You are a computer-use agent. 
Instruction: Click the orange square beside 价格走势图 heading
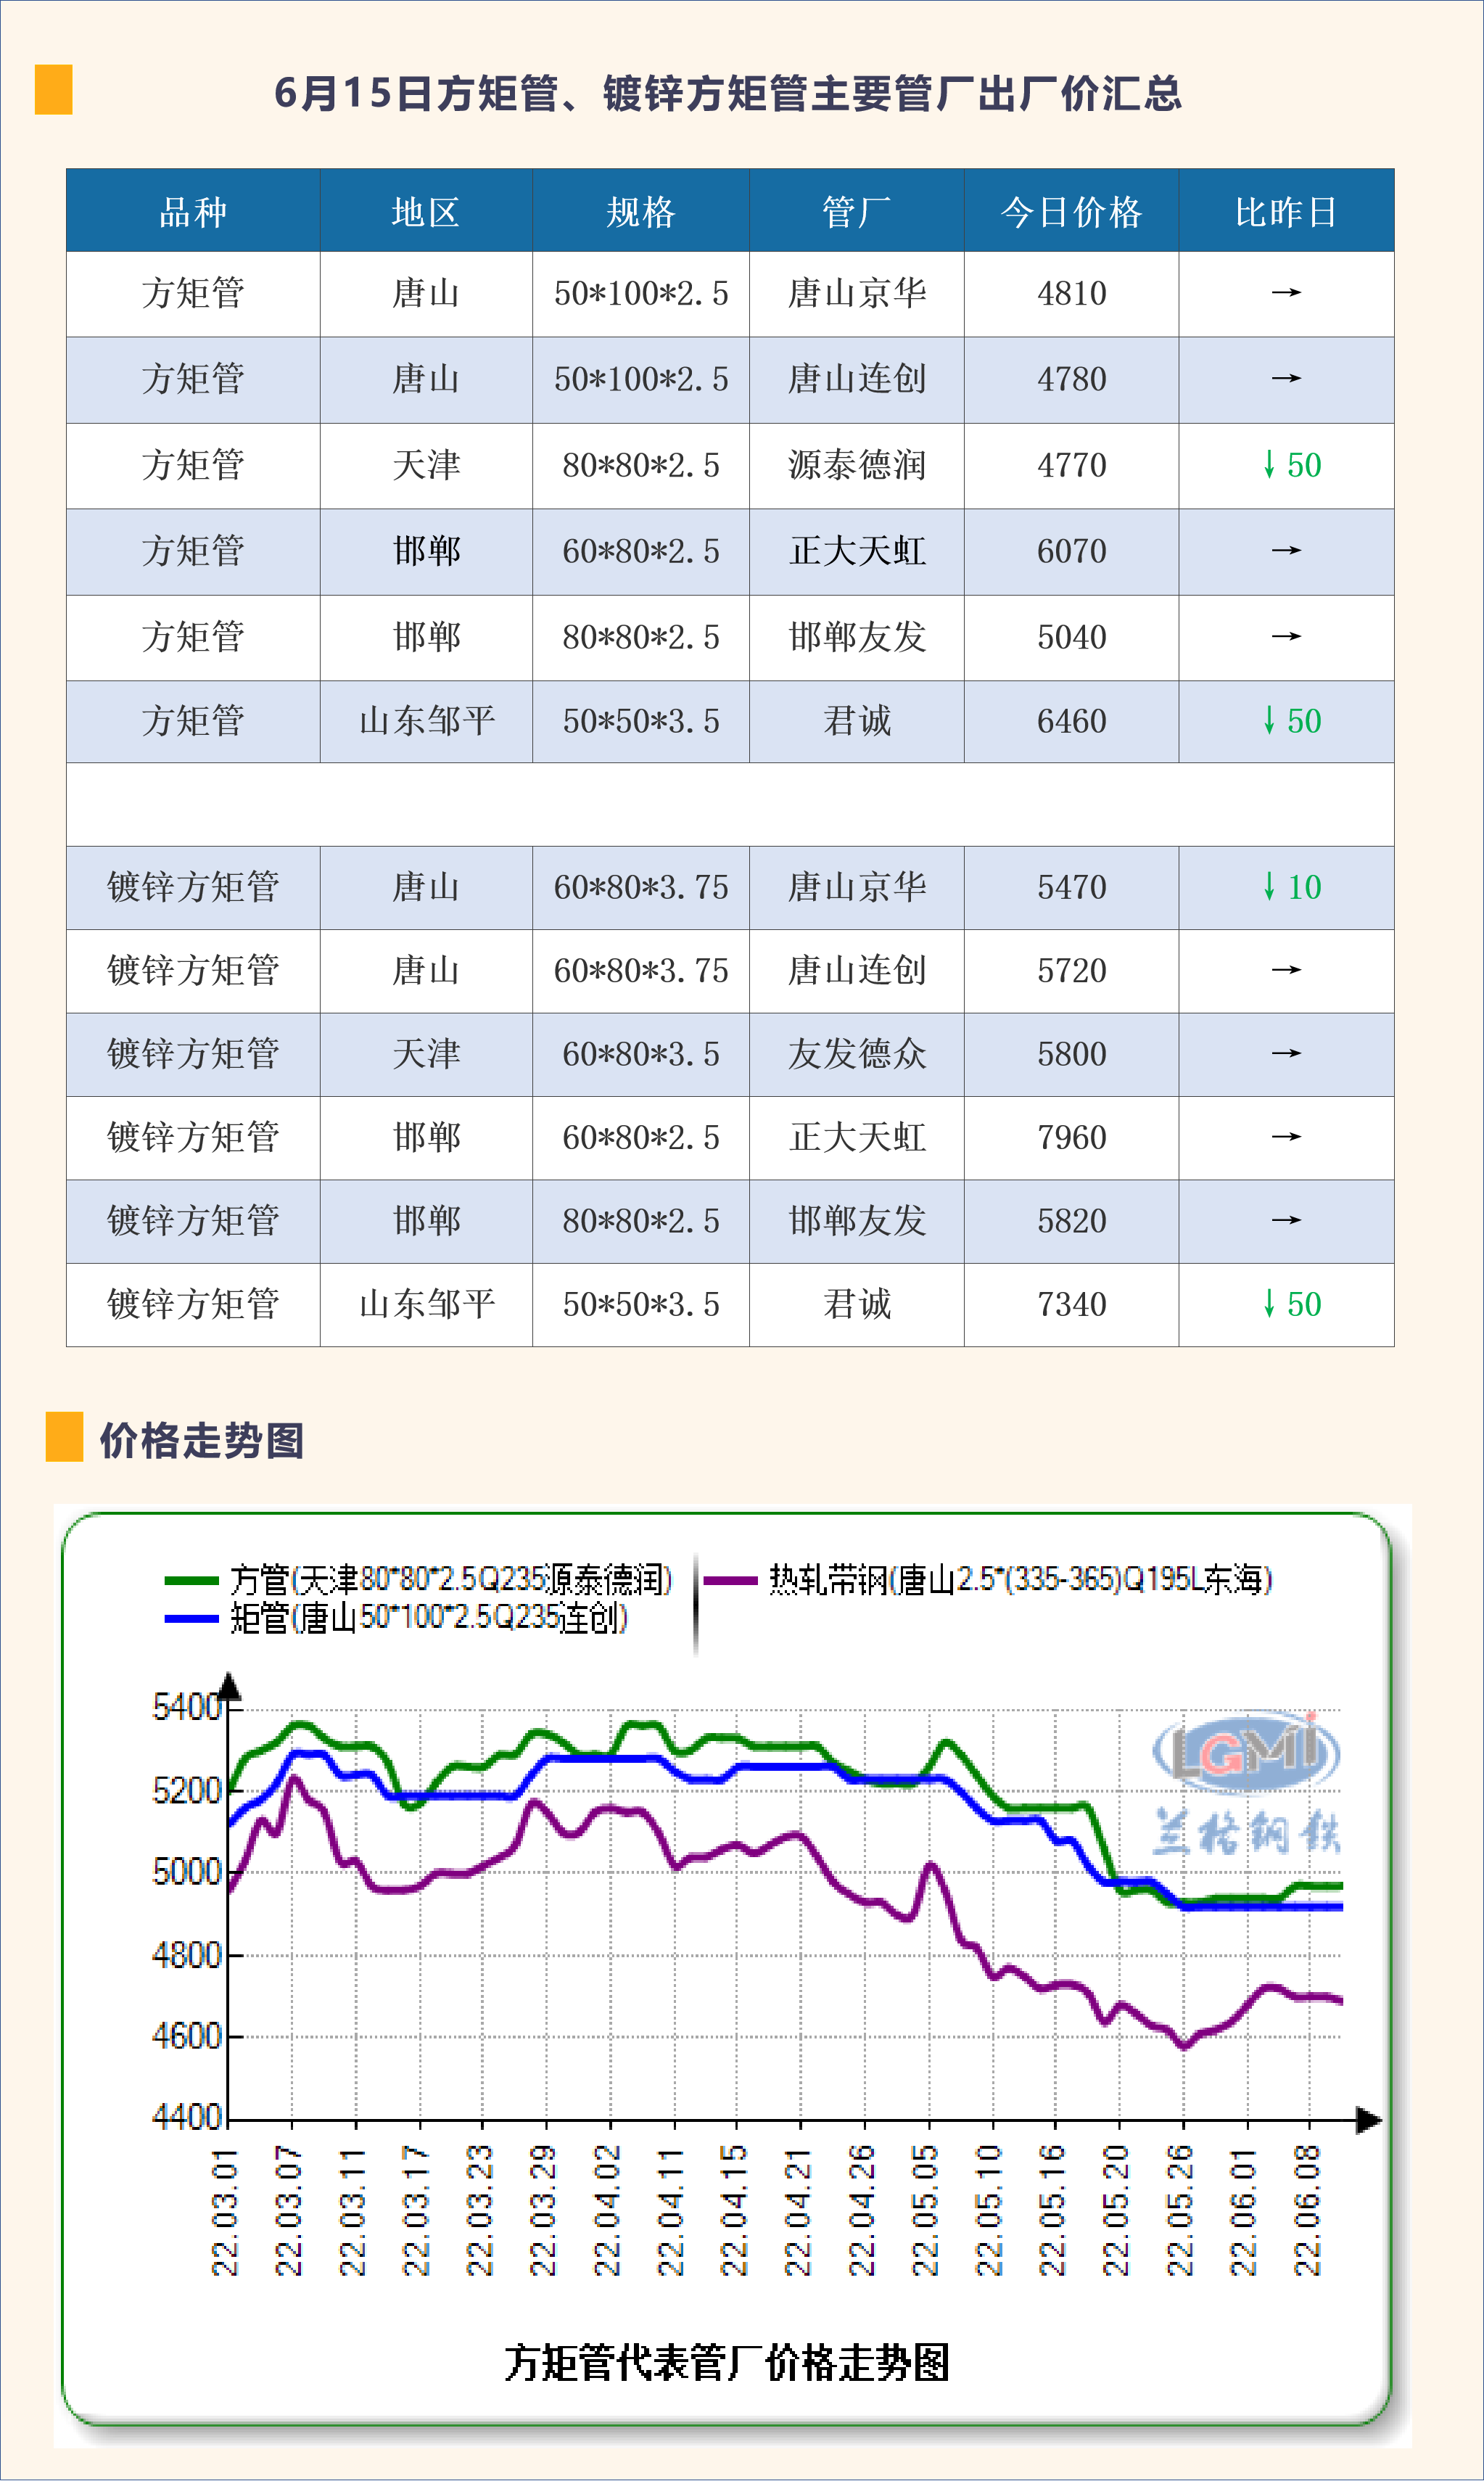64,1437
